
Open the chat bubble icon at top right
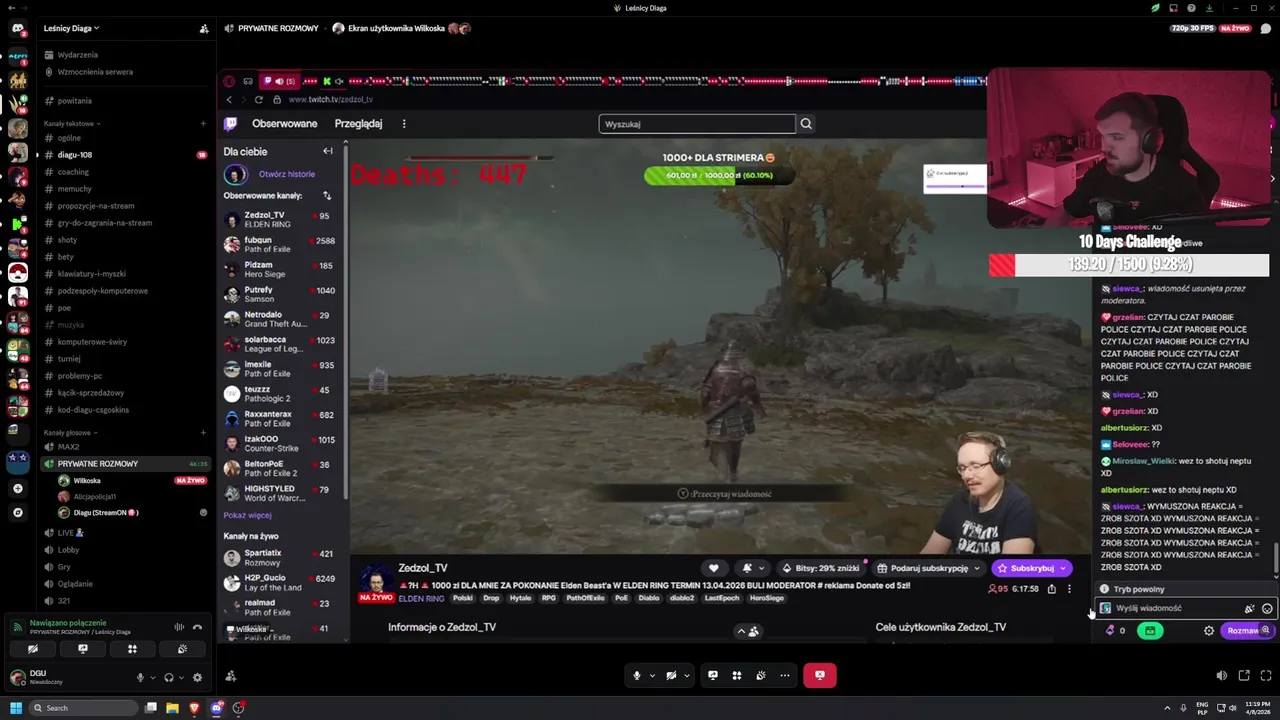pos(1265,28)
